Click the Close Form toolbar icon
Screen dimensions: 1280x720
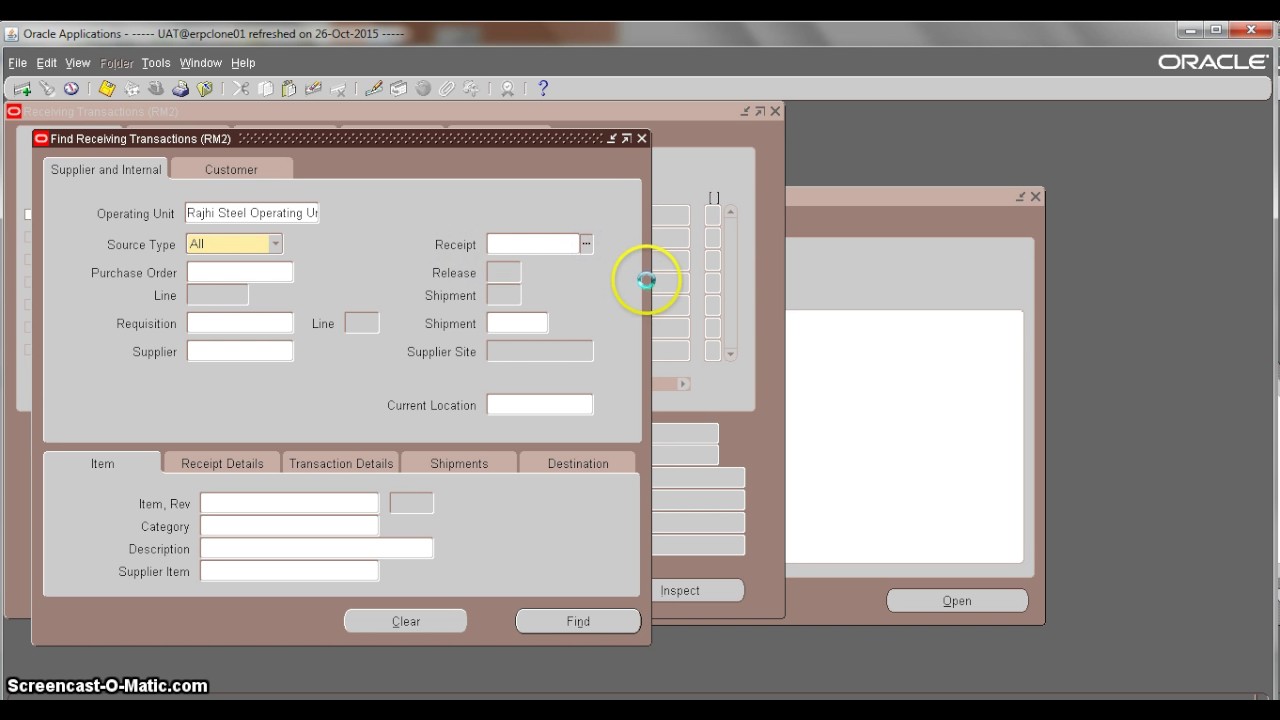coord(205,89)
